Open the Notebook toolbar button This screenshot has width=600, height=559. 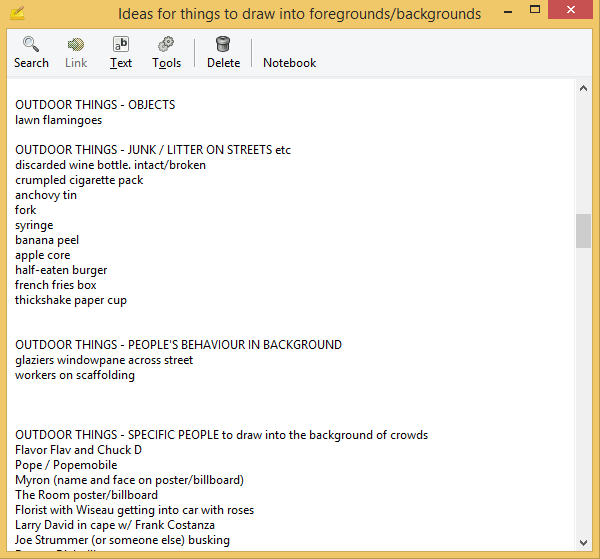pos(289,62)
